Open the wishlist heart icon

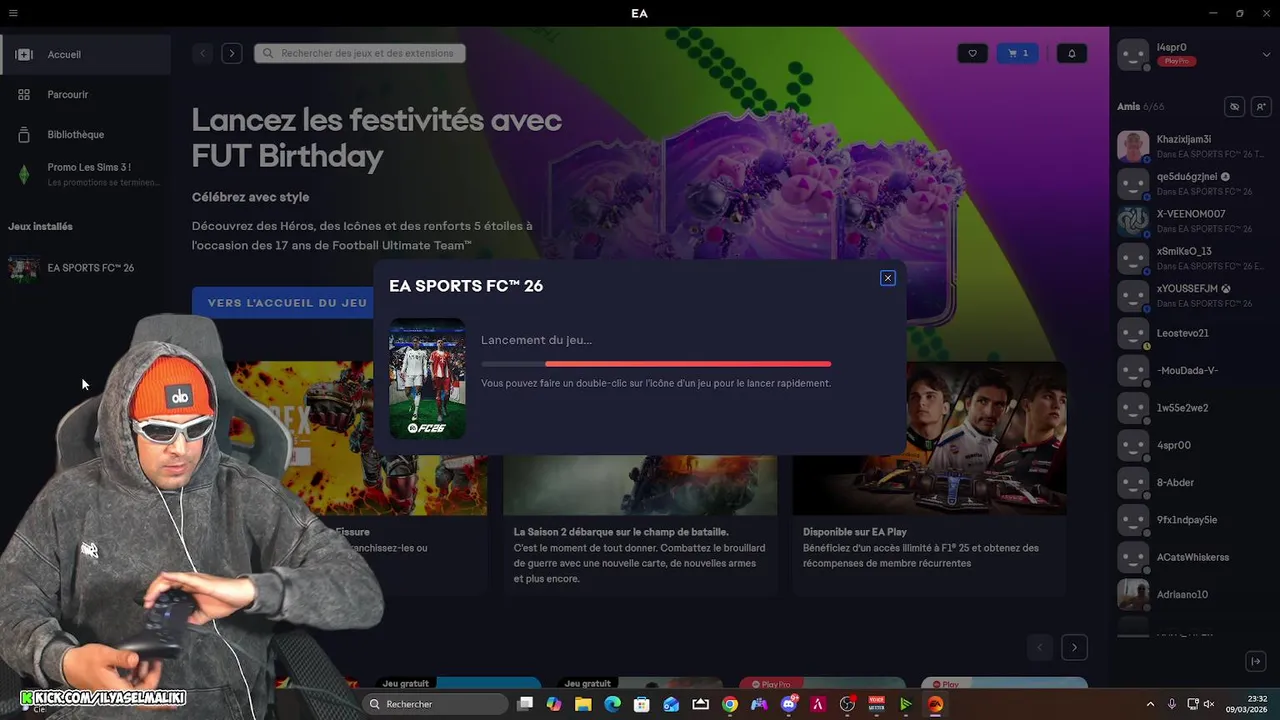(972, 53)
